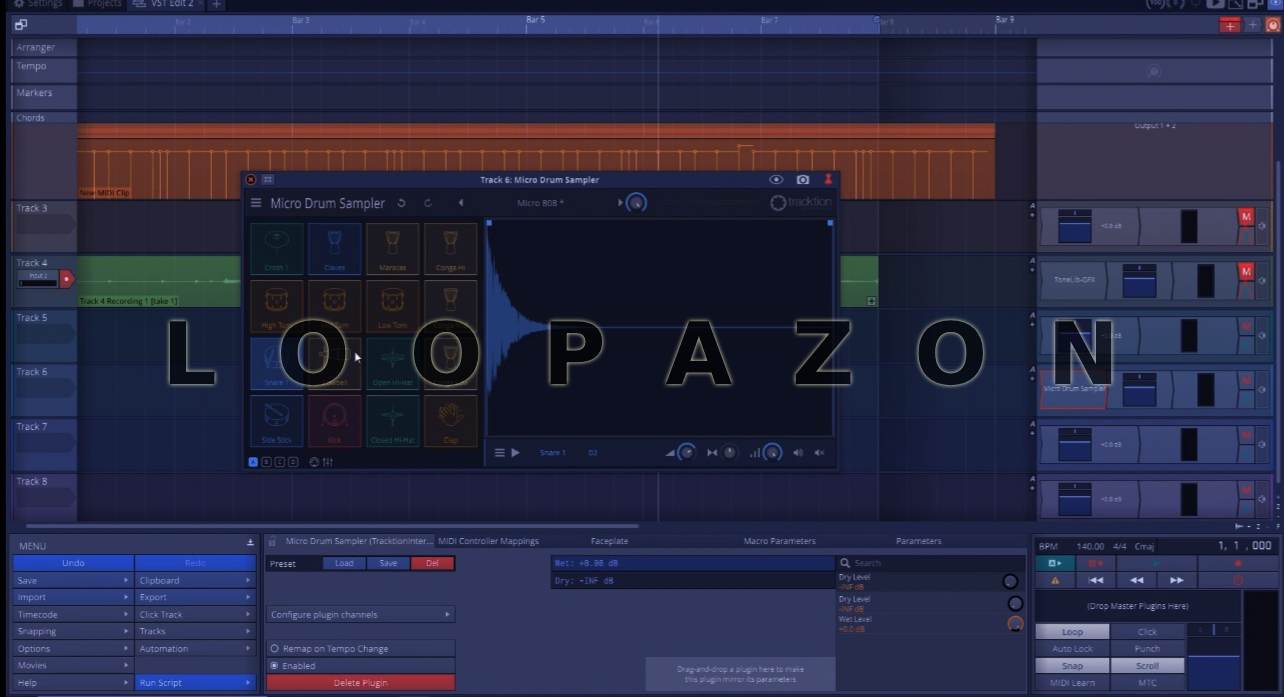
Task: Select the Kick drum pad
Action: coord(334,420)
